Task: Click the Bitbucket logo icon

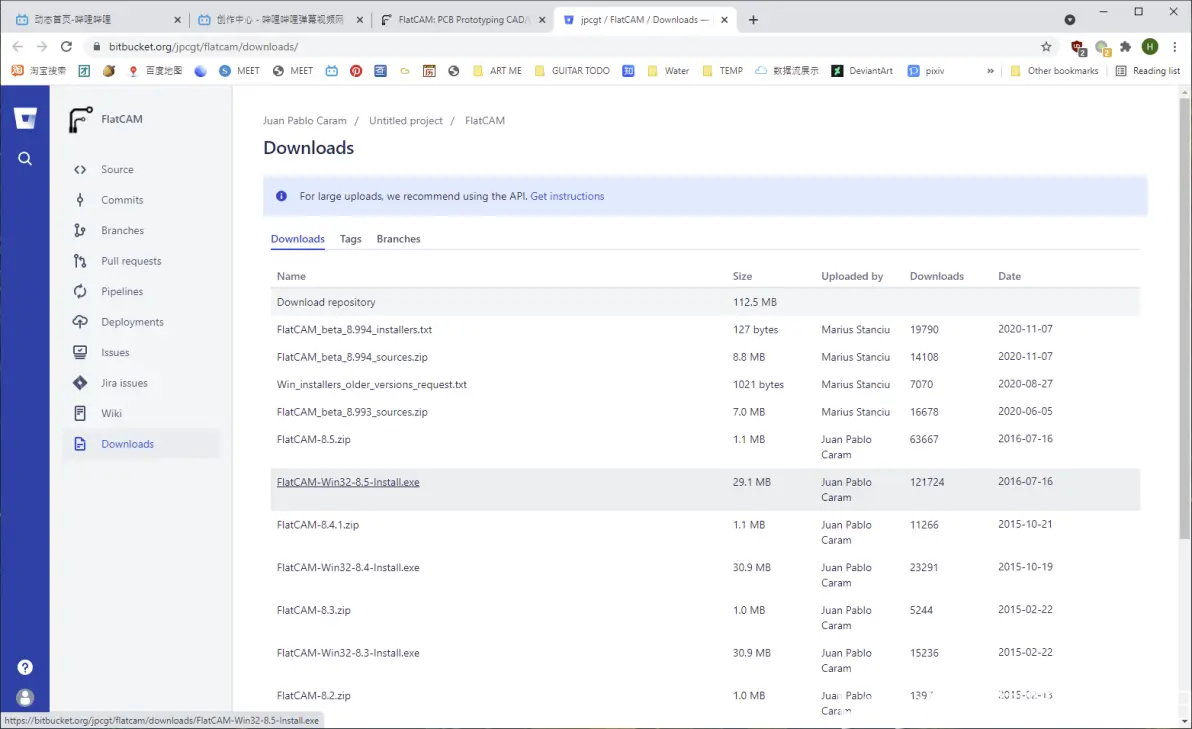Action: [25, 119]
